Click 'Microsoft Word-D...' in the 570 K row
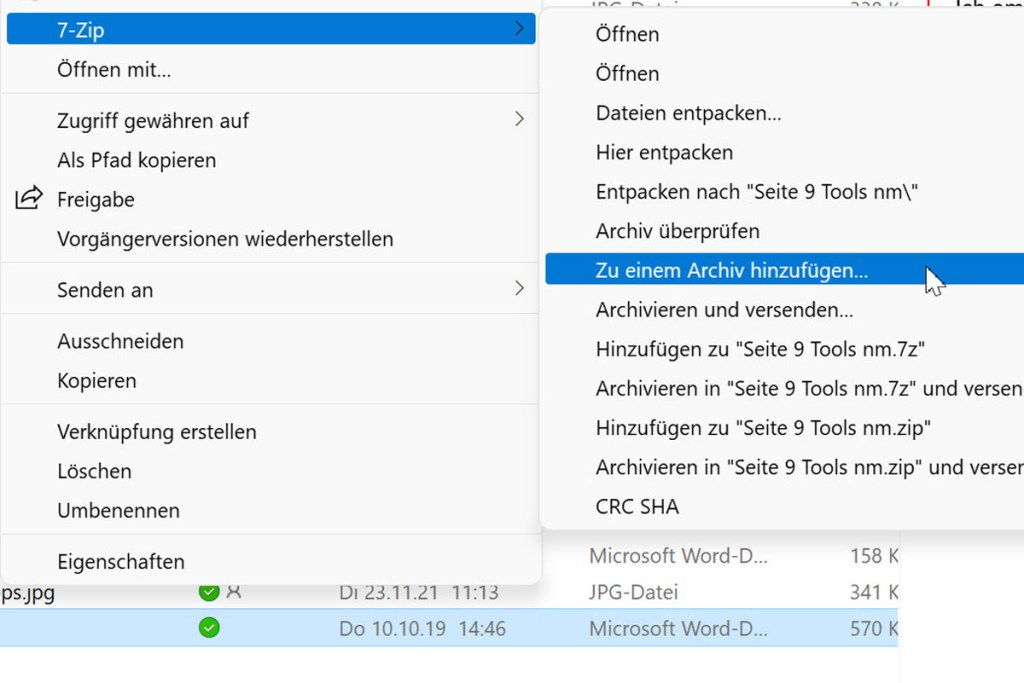 678,629
